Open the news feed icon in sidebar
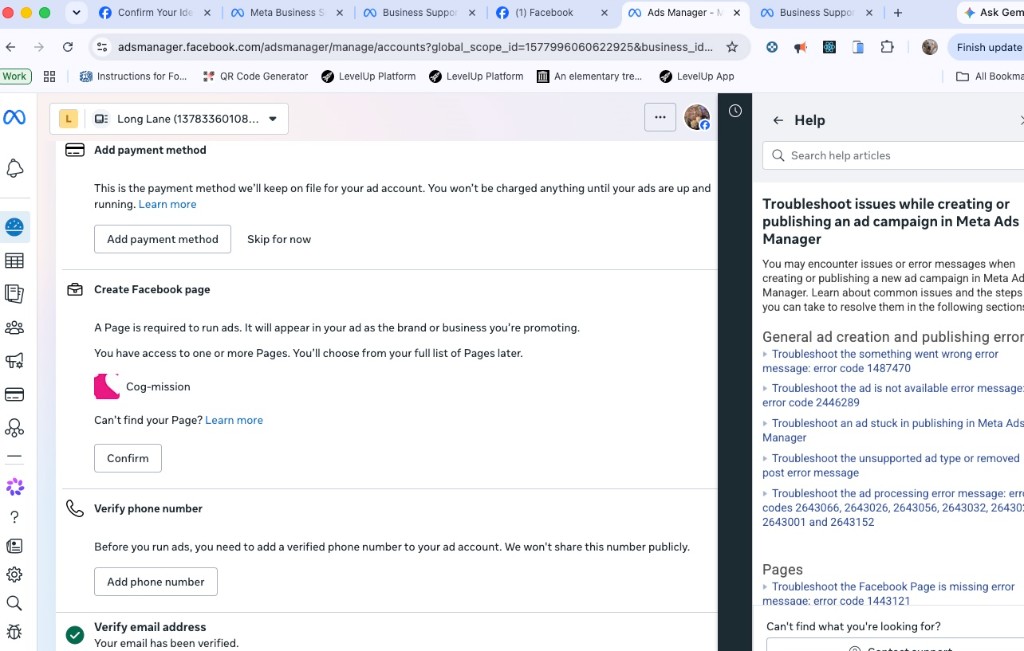The height and width of the screenshot is (651, 1024). 14,546
